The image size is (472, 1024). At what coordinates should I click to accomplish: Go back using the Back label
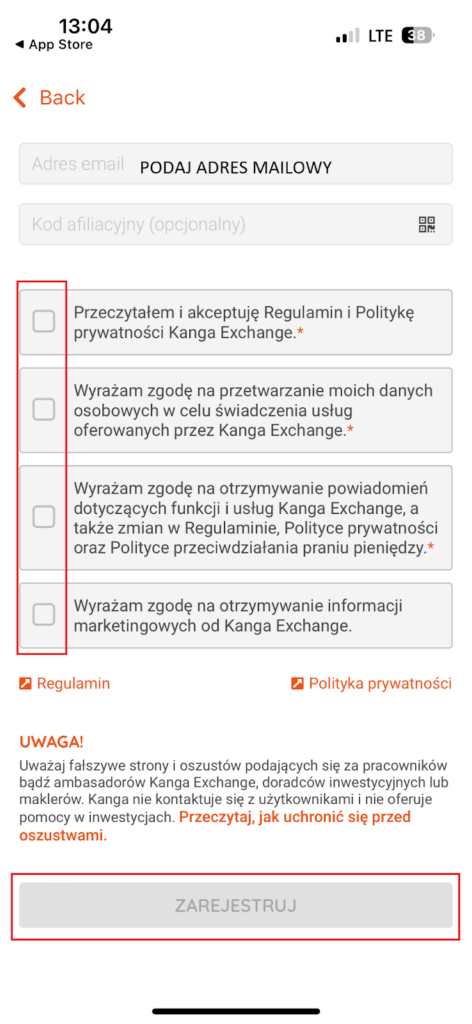click(x=63, y=98)
